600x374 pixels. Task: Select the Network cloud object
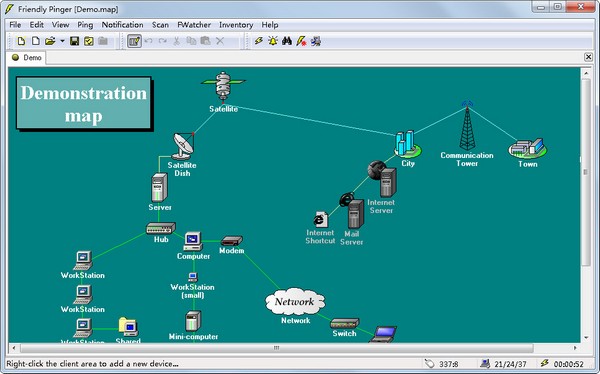click(x=295, y=302)
